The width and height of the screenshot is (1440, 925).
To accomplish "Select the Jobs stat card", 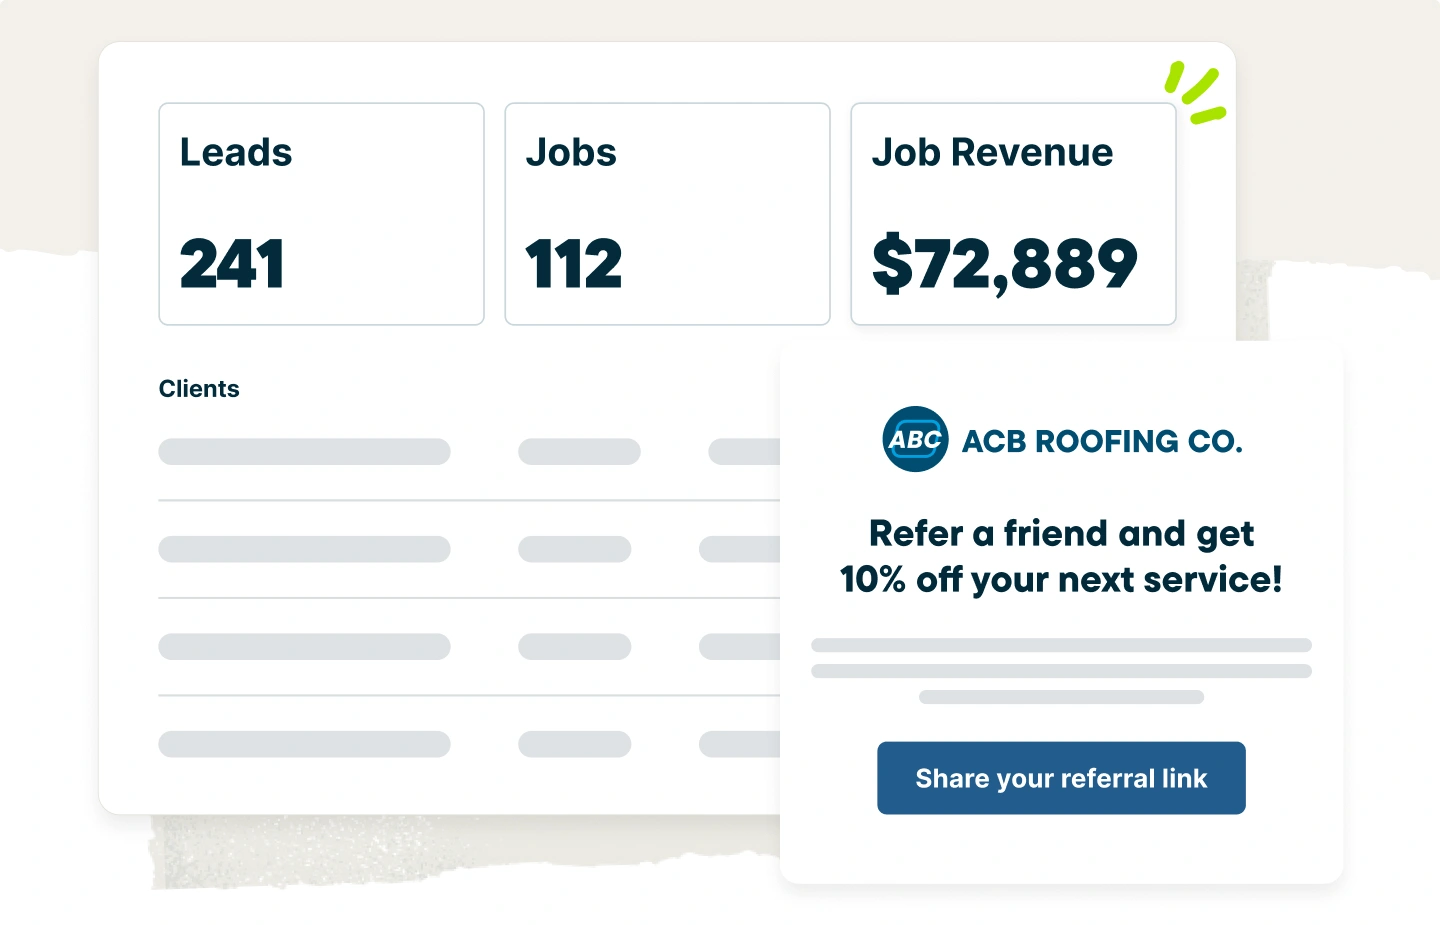I will [667, 213].
